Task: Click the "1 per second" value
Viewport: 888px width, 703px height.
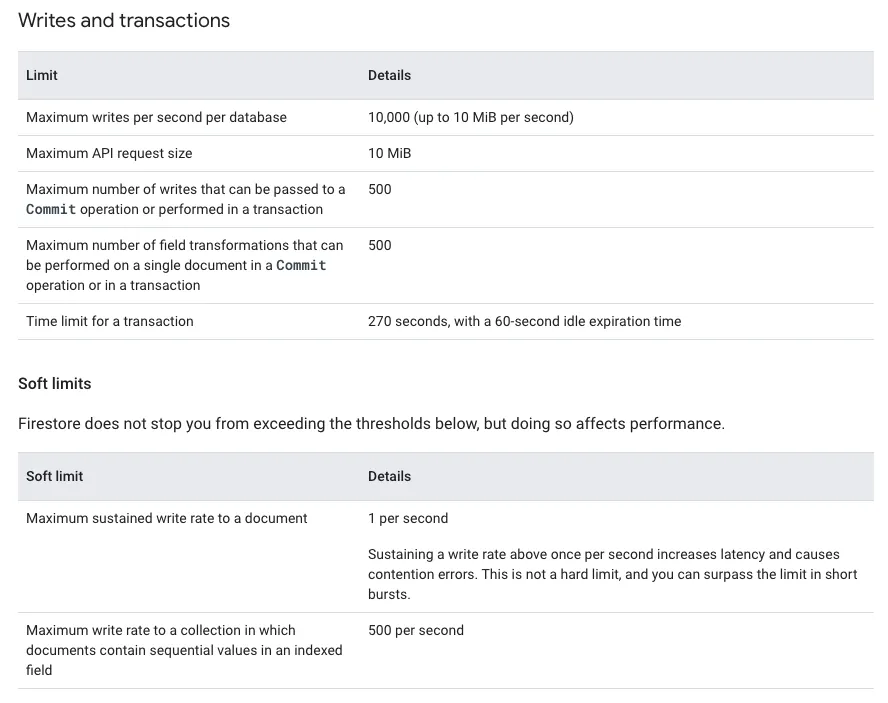Action: (x=408, y=518)
